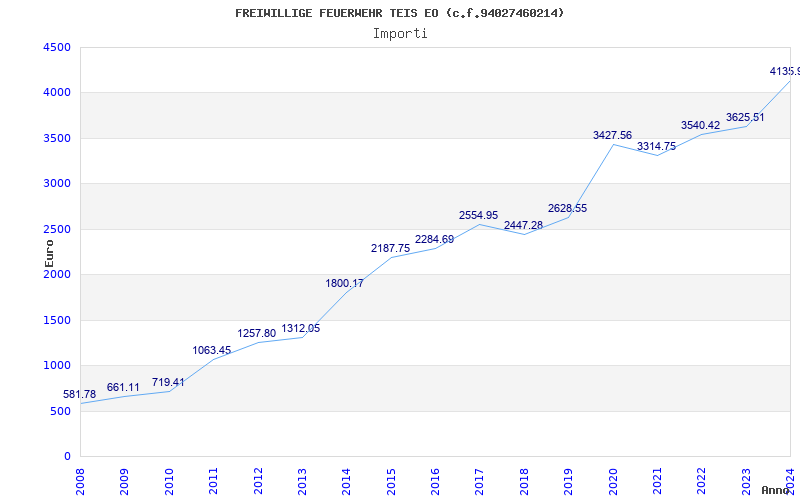Click the 4500 y-axis tick label
This screenshot has height=500, width=800.
[x=57, y=47]
